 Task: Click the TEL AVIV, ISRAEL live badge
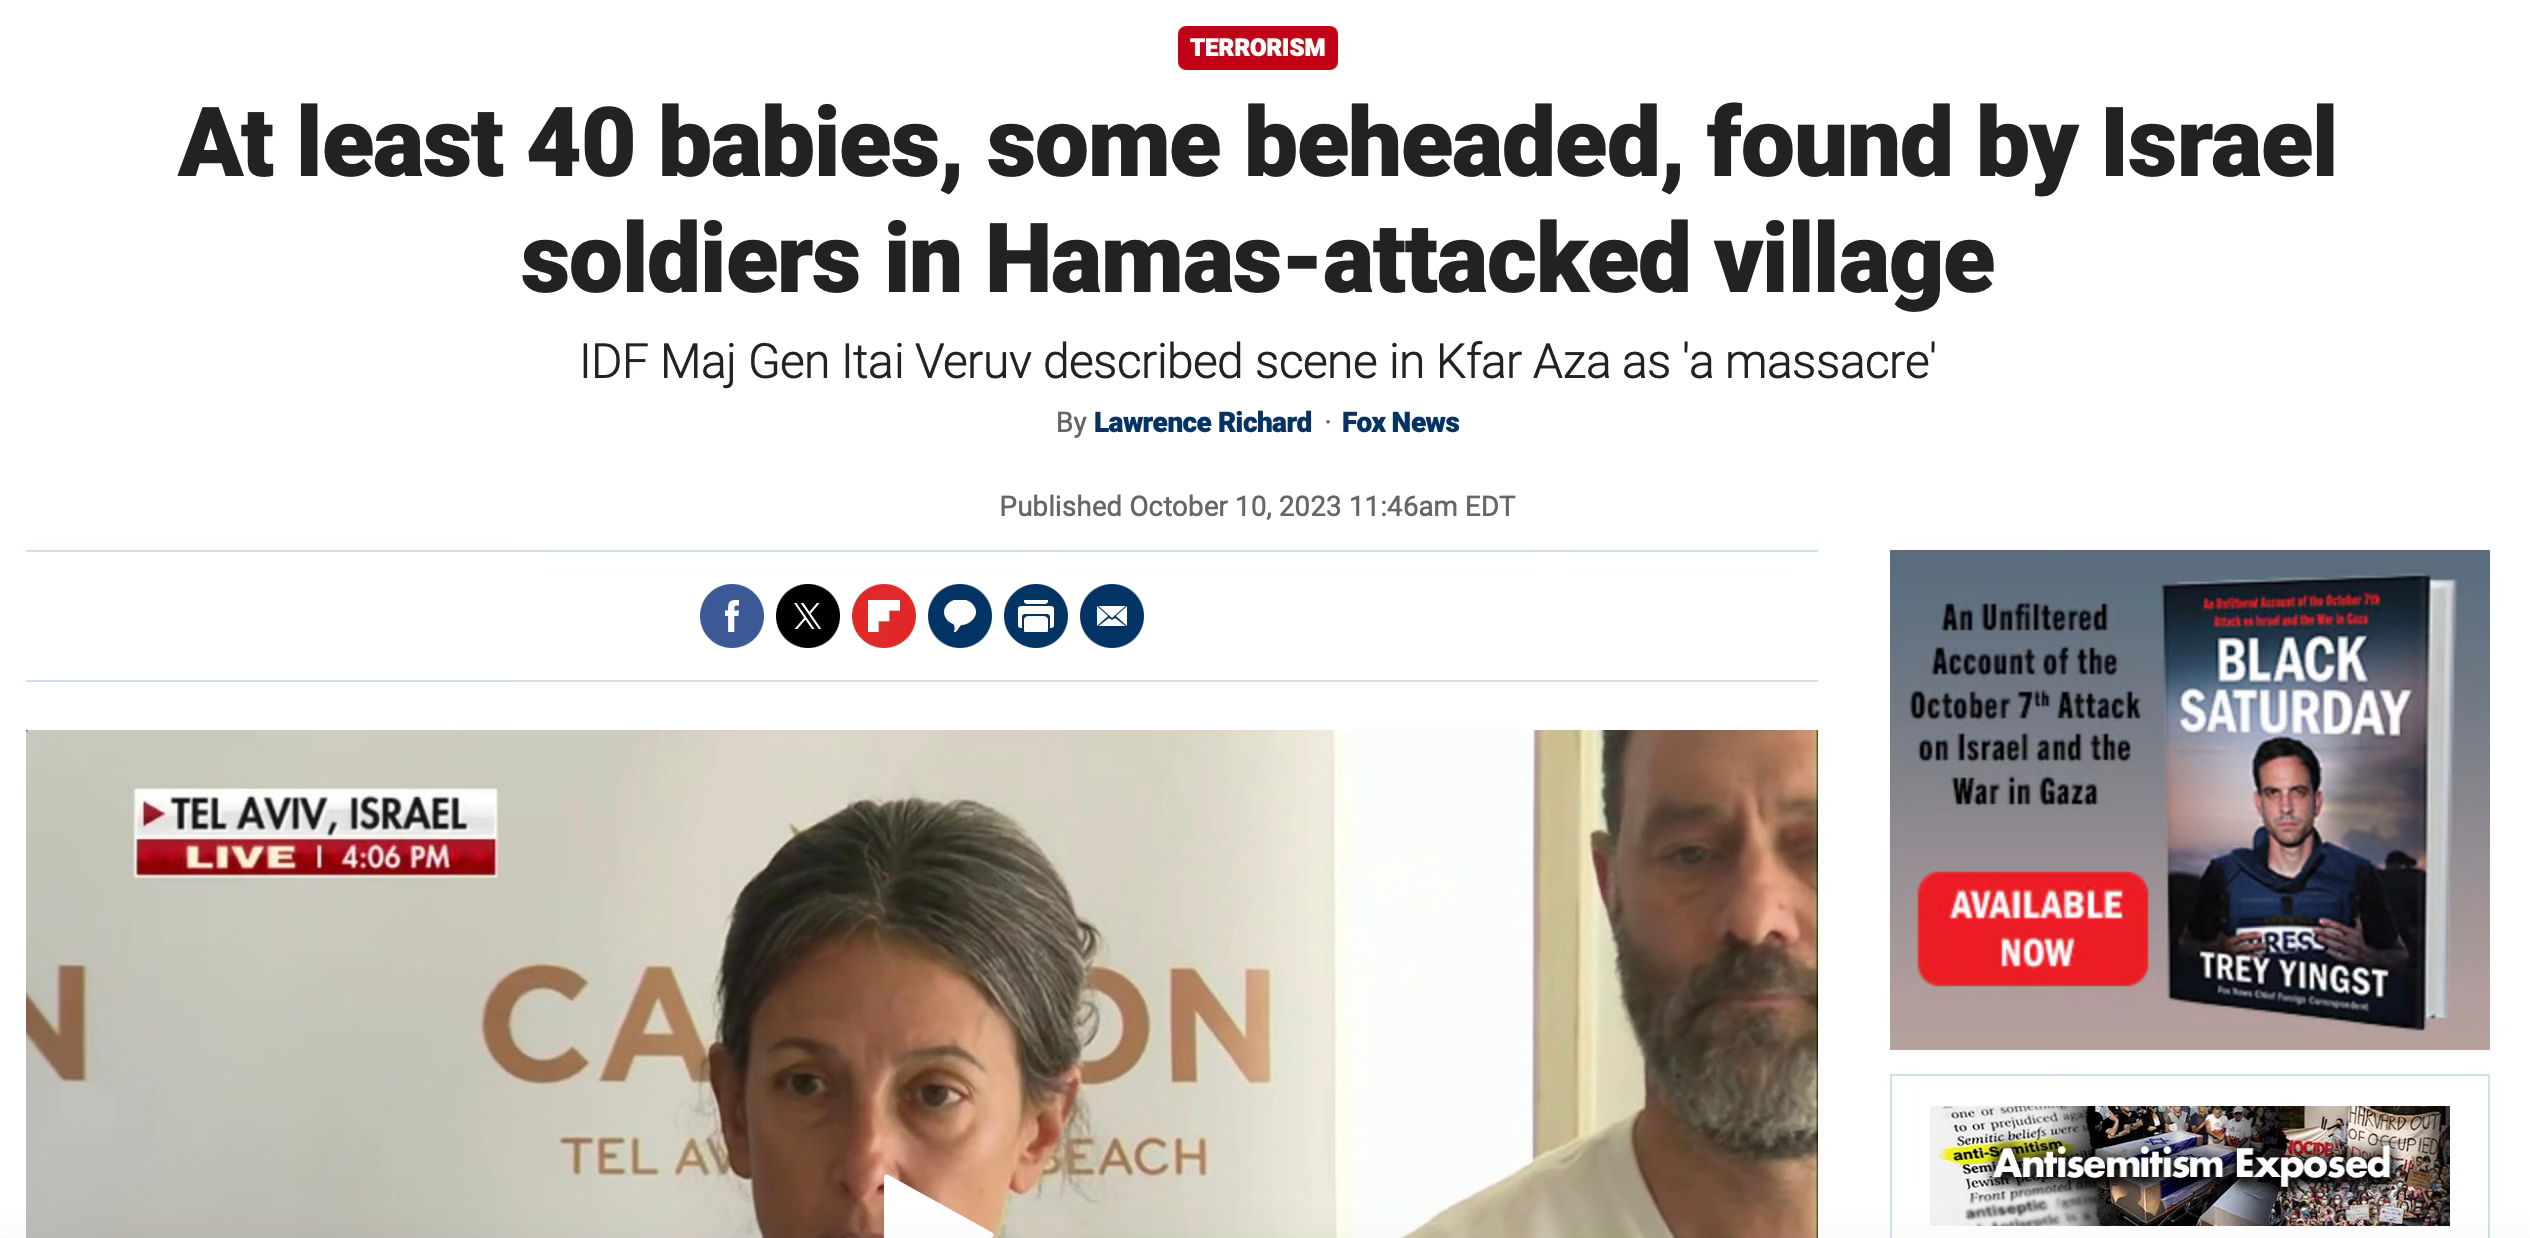[316, 832]
